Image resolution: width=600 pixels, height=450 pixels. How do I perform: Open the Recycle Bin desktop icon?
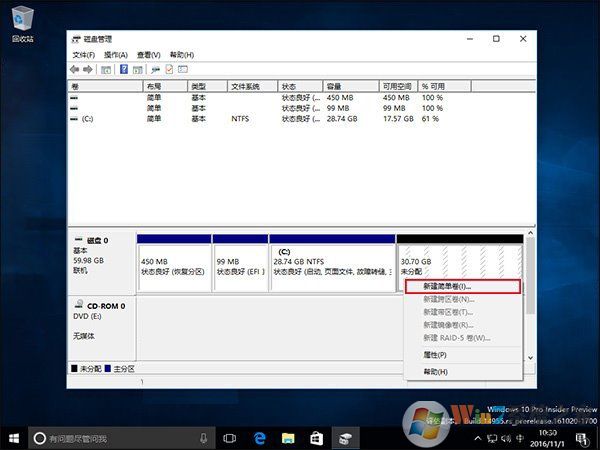(22, 22)
